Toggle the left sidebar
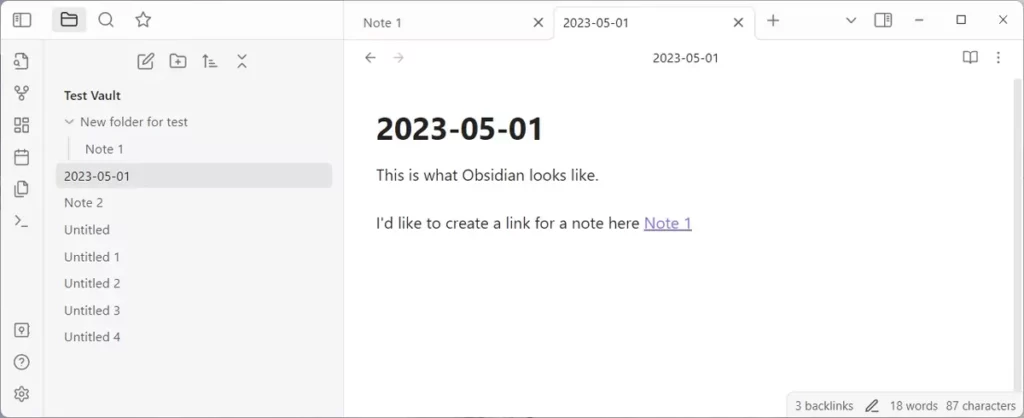The image size is (1024, 418). click(x=22, y=20)
